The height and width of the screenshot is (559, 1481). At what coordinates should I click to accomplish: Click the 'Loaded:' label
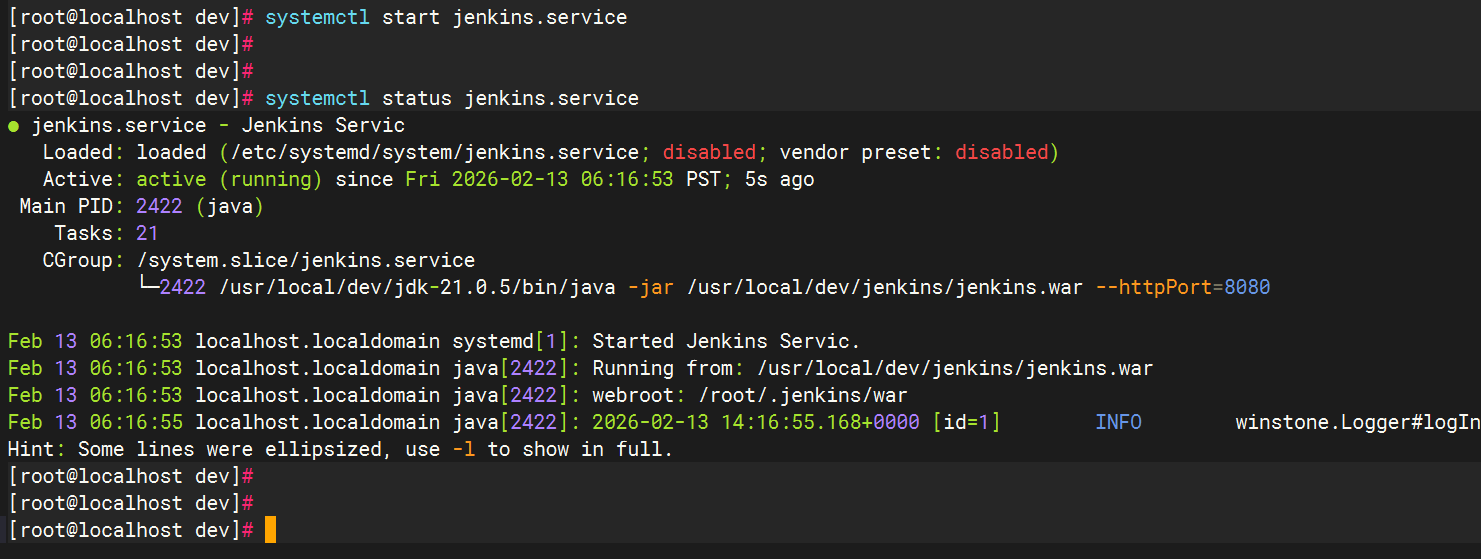[x=83, y=152]
